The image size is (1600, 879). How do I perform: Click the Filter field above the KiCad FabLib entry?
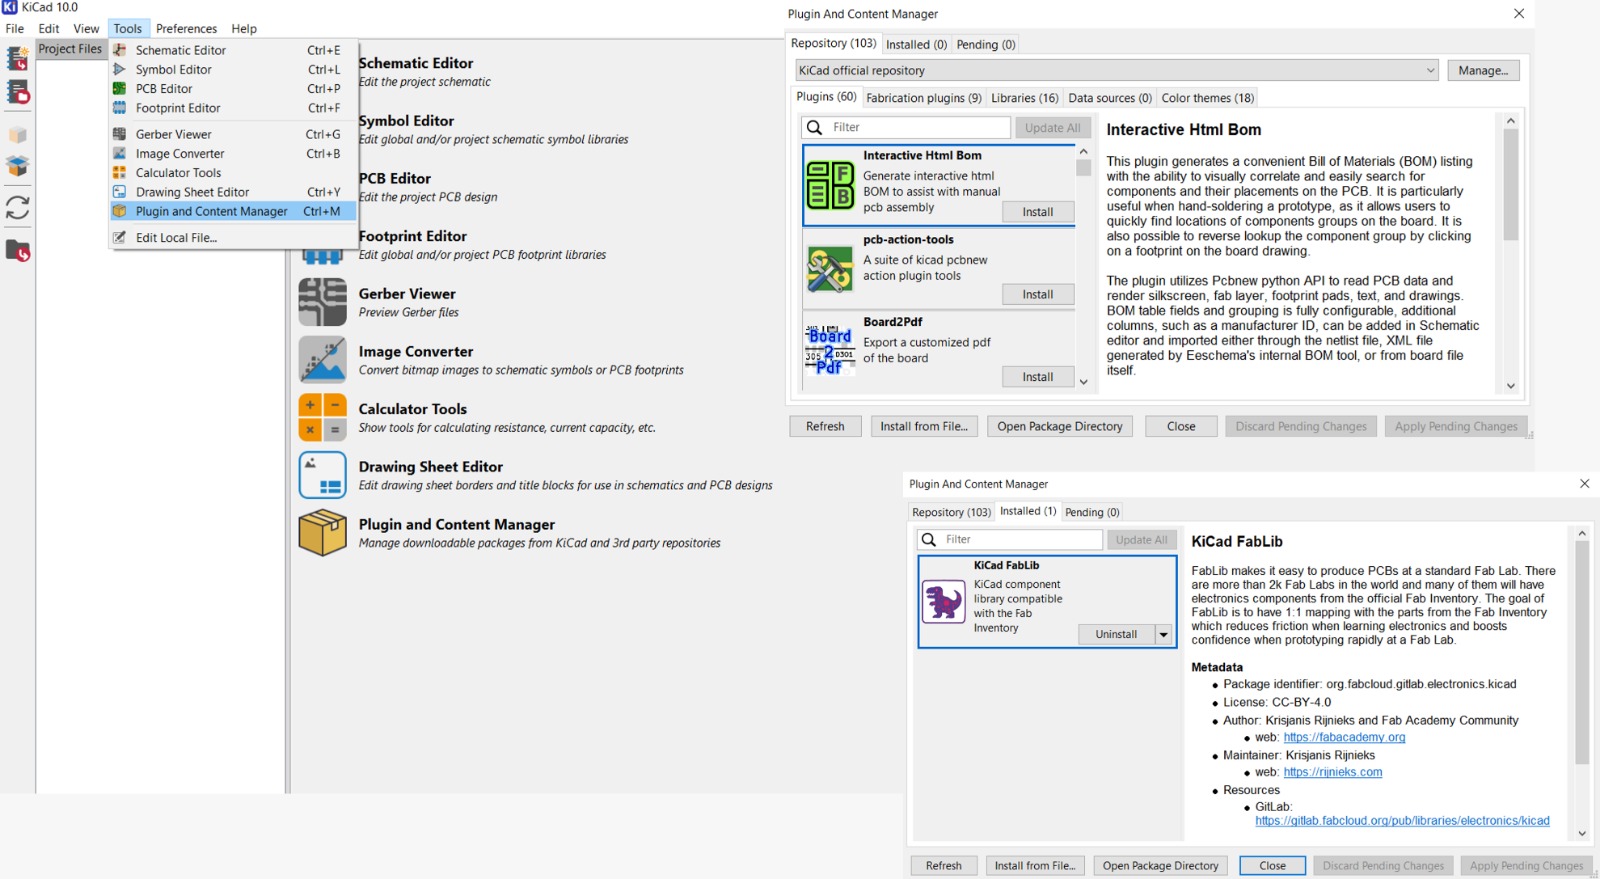point(1010,539)
